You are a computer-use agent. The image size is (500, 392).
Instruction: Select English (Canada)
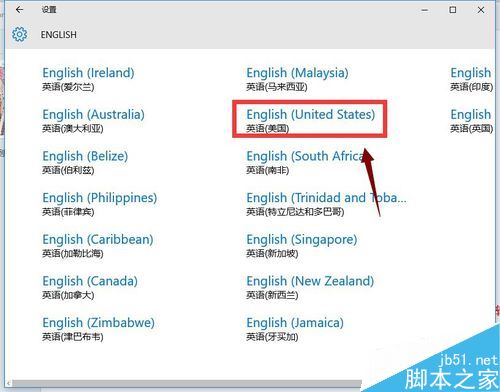point(90,287)
